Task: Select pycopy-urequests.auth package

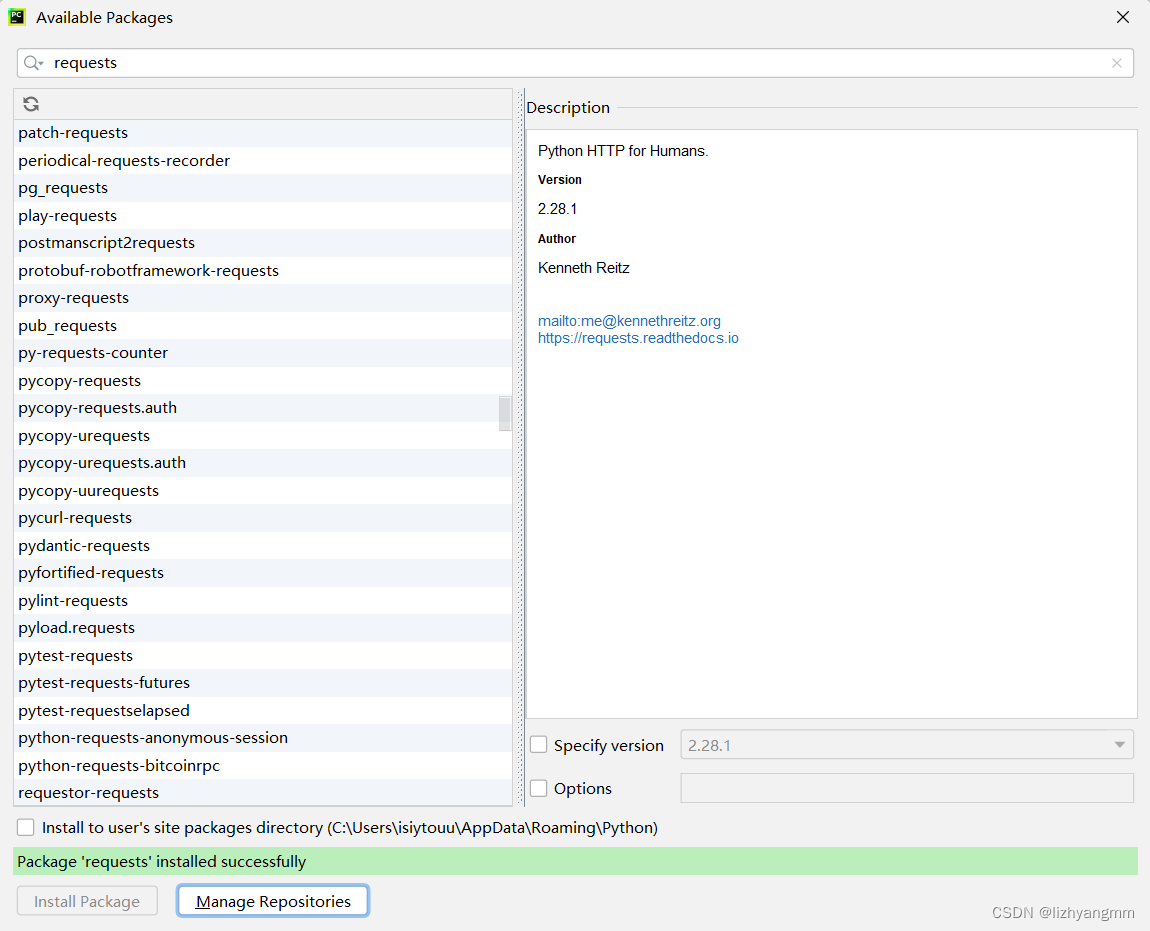Action: pyautogui.click(x=263, y=463)
